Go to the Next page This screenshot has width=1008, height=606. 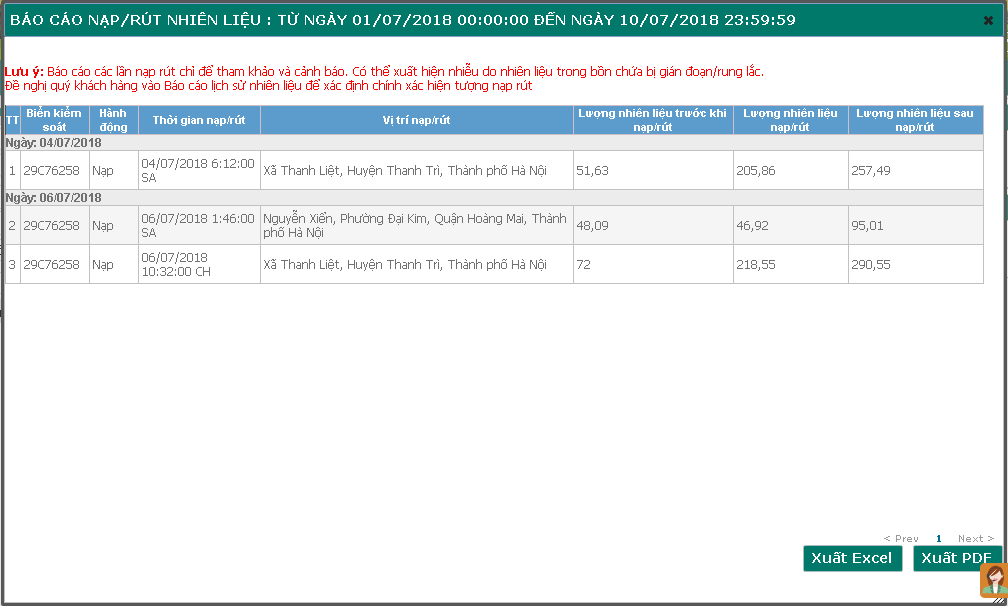[x=976, y=539]
